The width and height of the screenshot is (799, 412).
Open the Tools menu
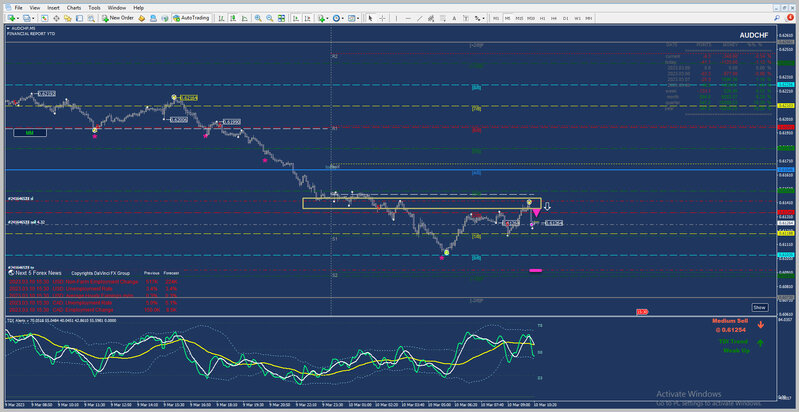point(94,8)
